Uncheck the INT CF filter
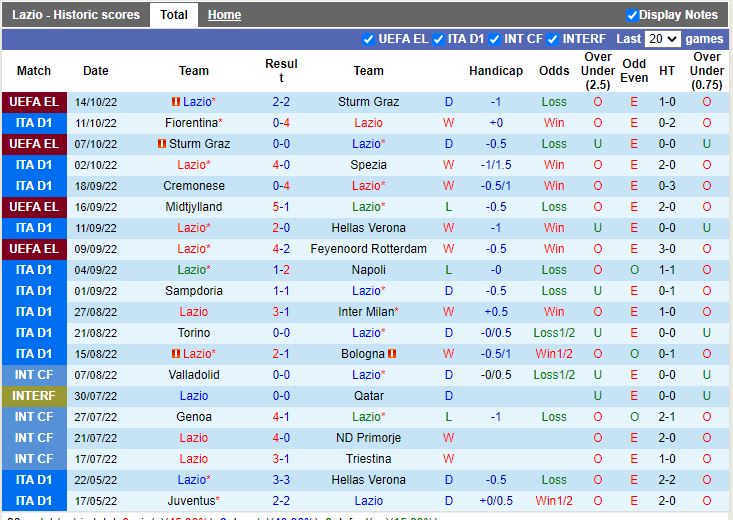 point(494,39)
